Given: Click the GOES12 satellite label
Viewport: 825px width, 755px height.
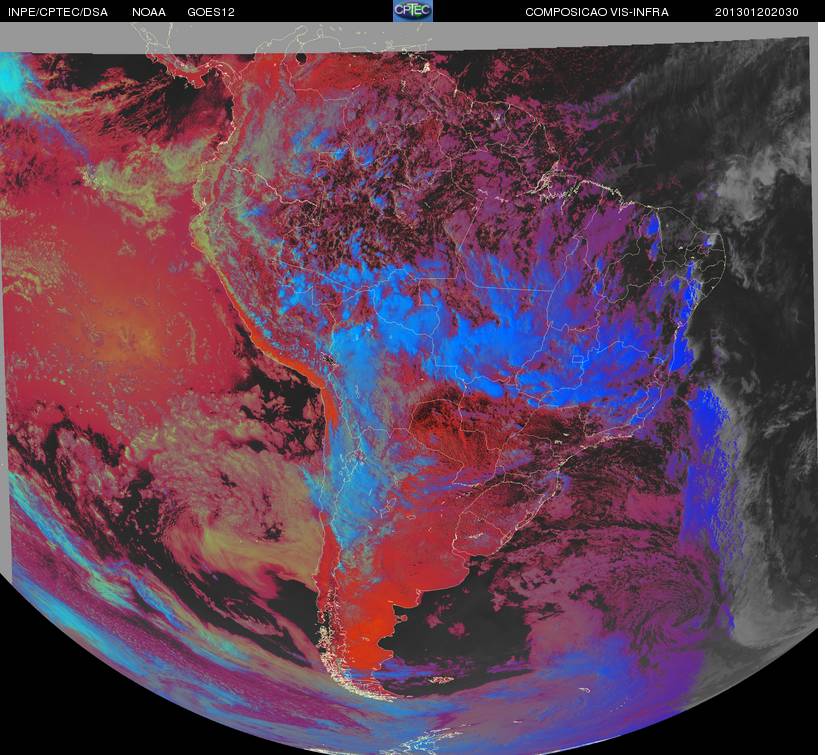Looking at the screenshot, I should tap(211, 12).
